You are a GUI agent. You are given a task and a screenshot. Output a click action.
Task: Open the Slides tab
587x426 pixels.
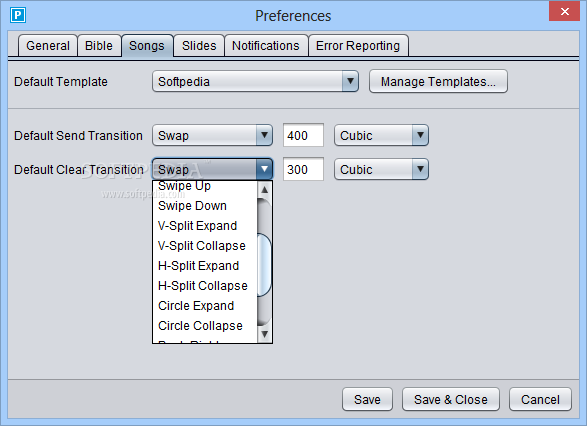(x=199, y=46)
